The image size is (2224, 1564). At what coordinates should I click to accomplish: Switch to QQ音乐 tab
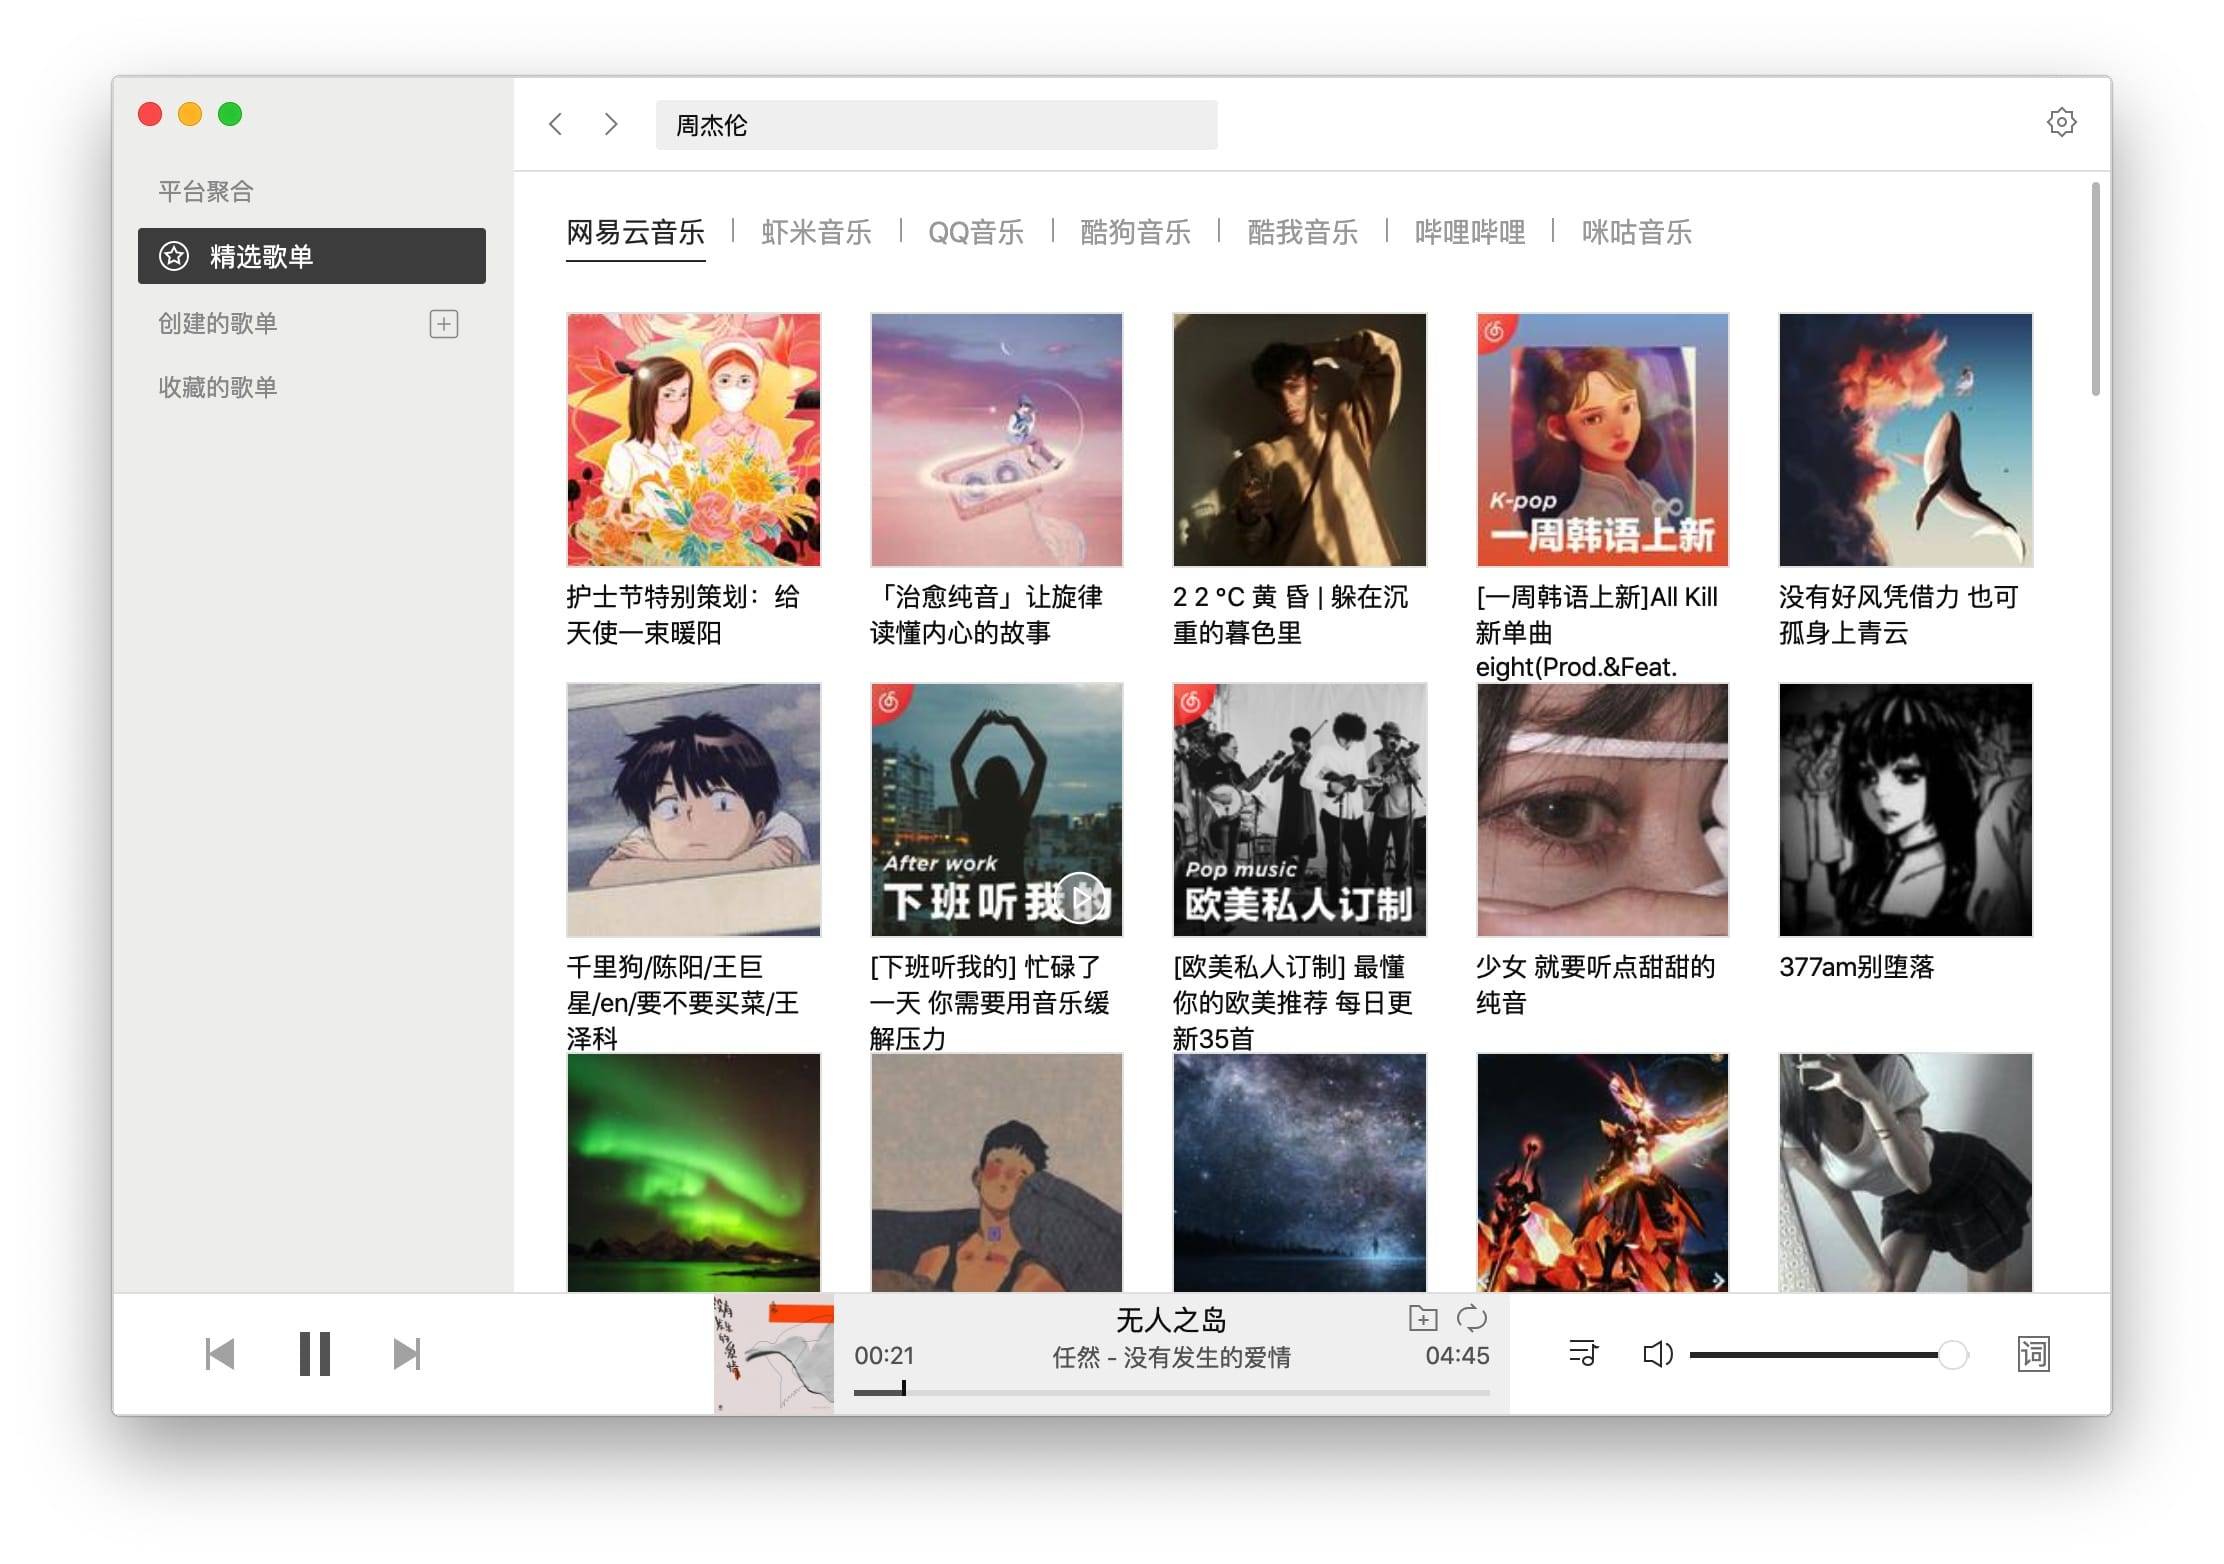[x=975, y=233]
